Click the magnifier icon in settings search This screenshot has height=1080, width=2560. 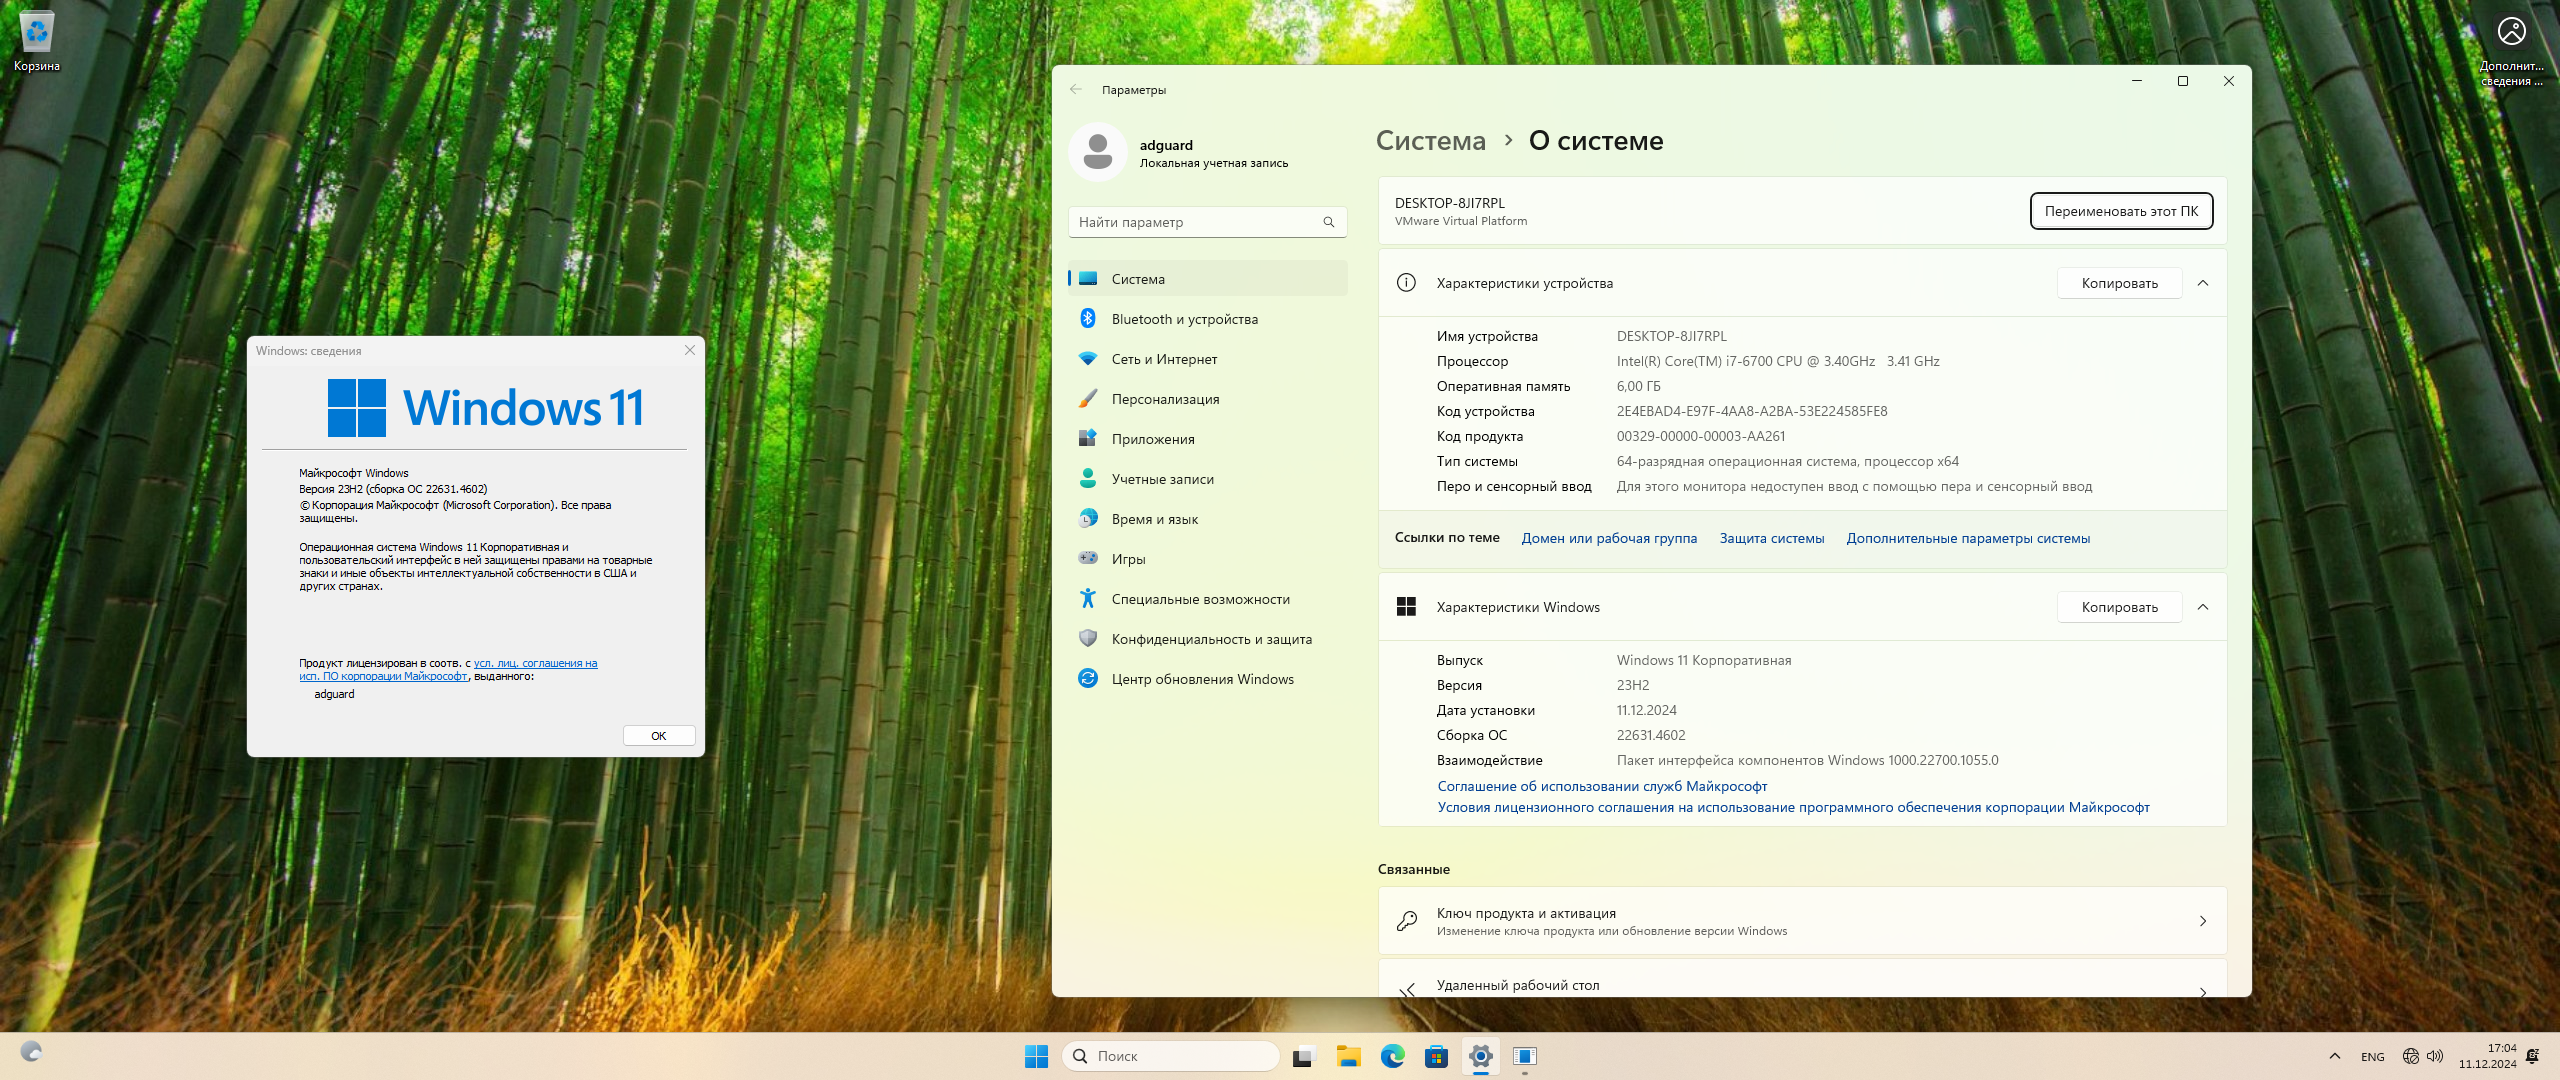tap(1329, 222)
